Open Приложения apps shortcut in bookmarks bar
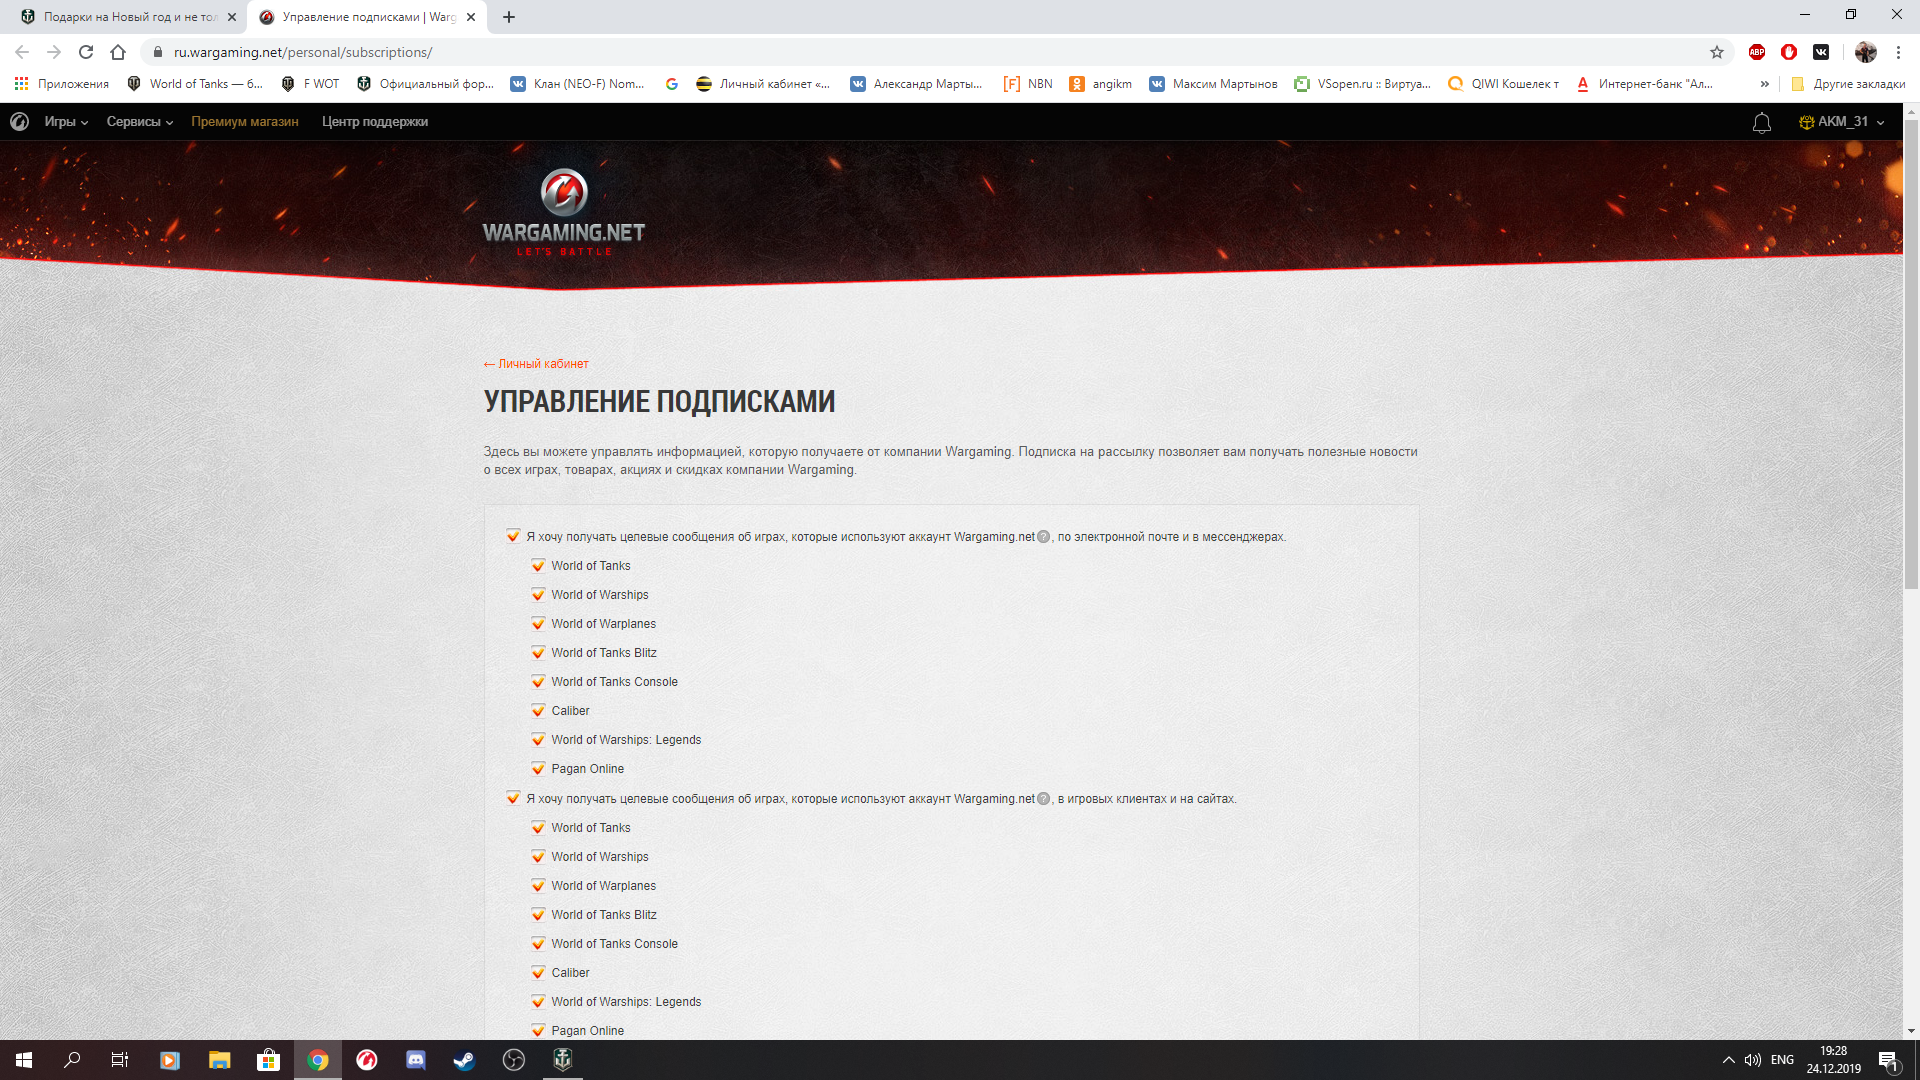This screenshot has width=1920, height=1080. [x=62, y=84]
